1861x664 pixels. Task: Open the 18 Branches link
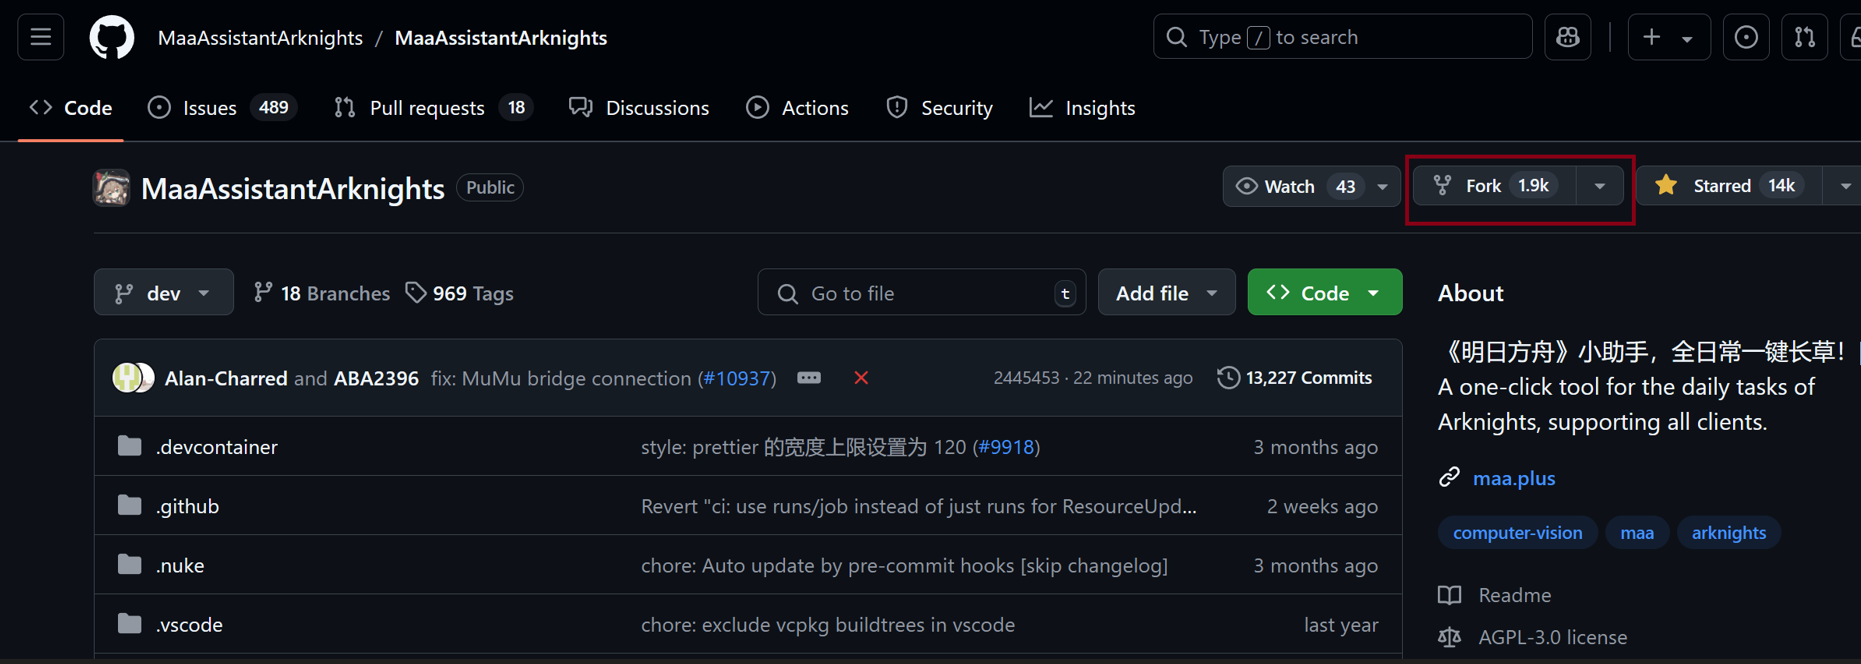[x=322, y=293]
